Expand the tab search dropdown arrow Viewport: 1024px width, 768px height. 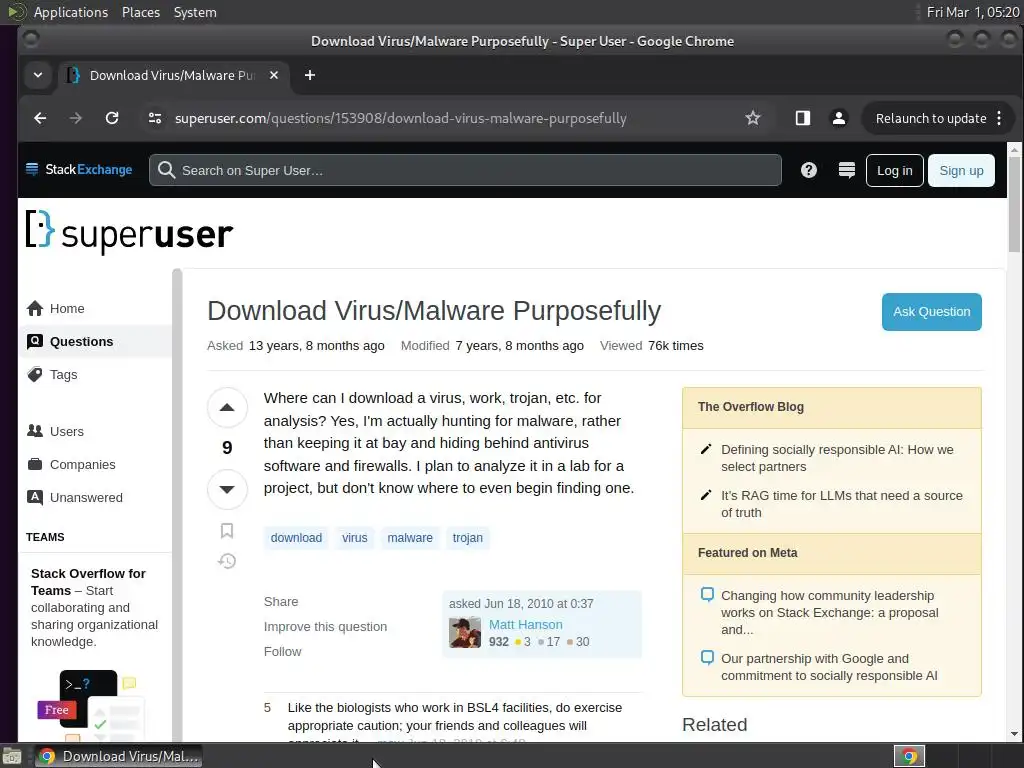(x=38, y=75)
